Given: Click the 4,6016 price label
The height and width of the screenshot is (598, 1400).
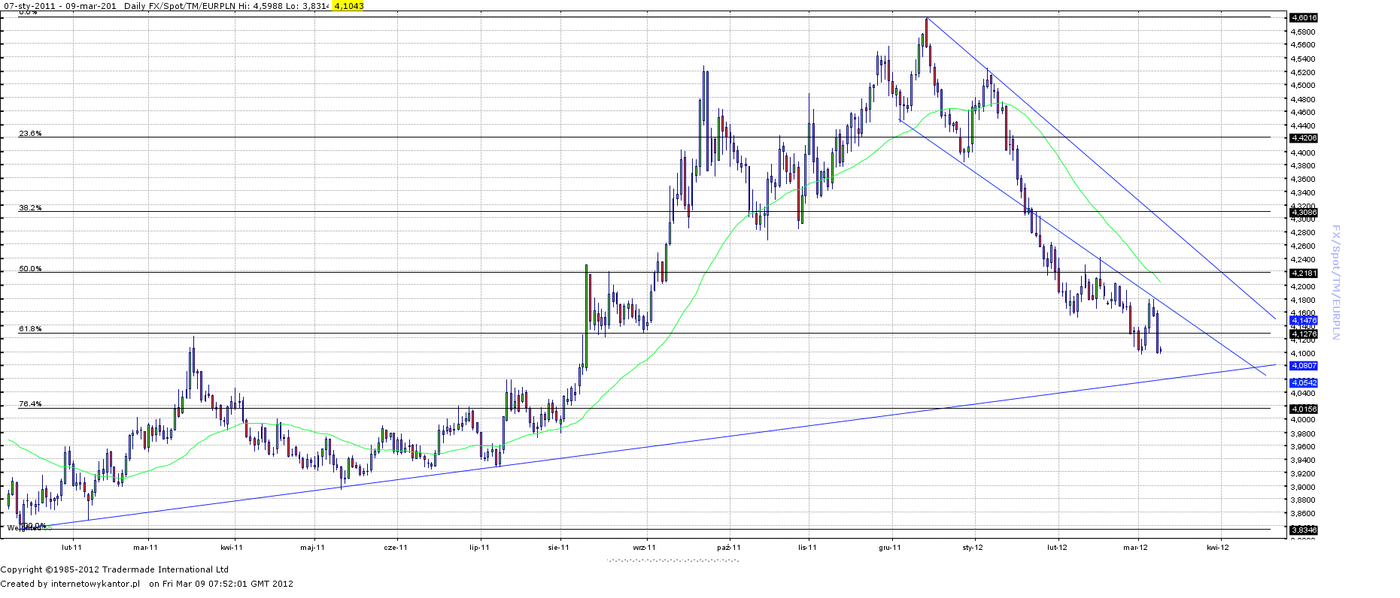Looking at the screenshot, I should pyautogui.click(x=1304, y=17).
